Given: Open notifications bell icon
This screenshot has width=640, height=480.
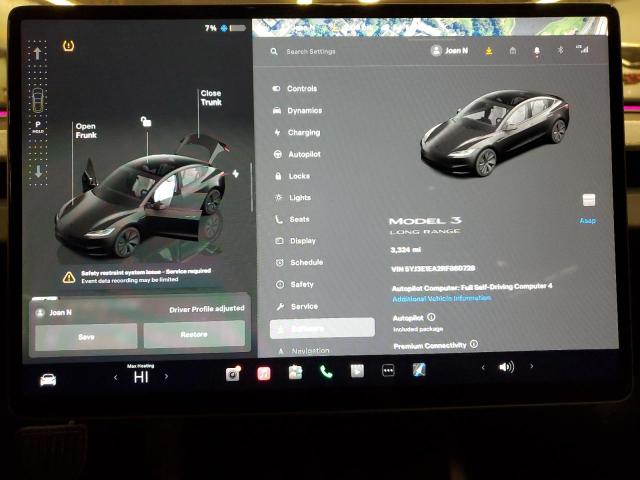Looking at the screenshot, I should click(x=537, y=51).
